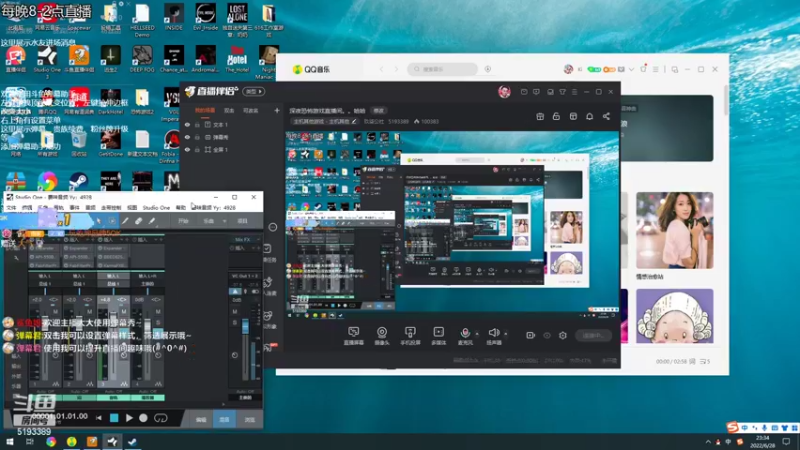Mute the 扬声器 speaker in streaming app

493,336
